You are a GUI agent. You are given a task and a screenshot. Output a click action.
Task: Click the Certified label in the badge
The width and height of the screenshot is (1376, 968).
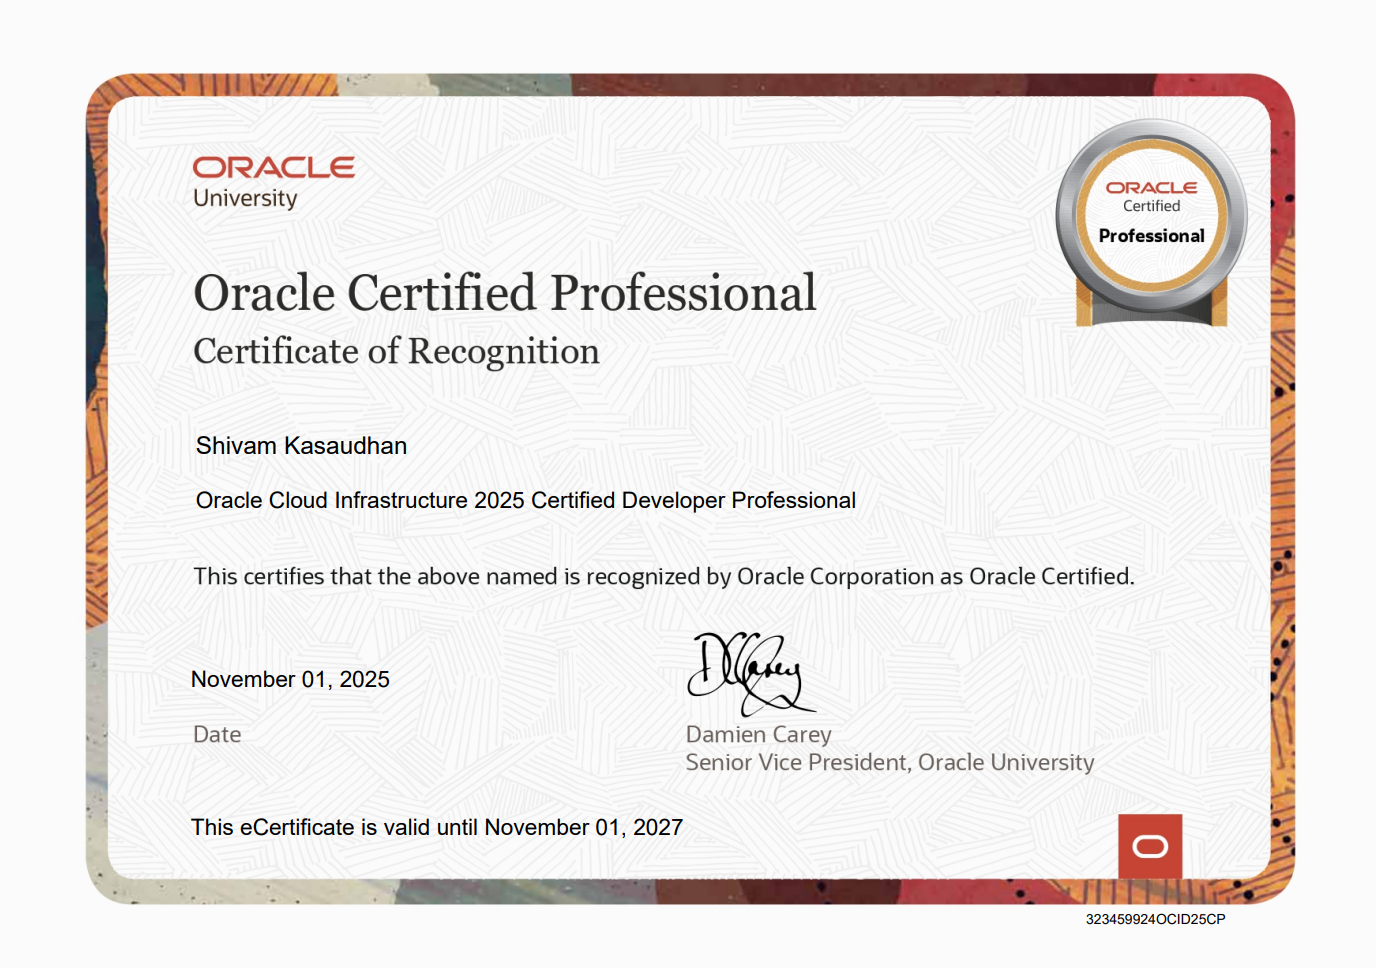(x=1151, y=206)
